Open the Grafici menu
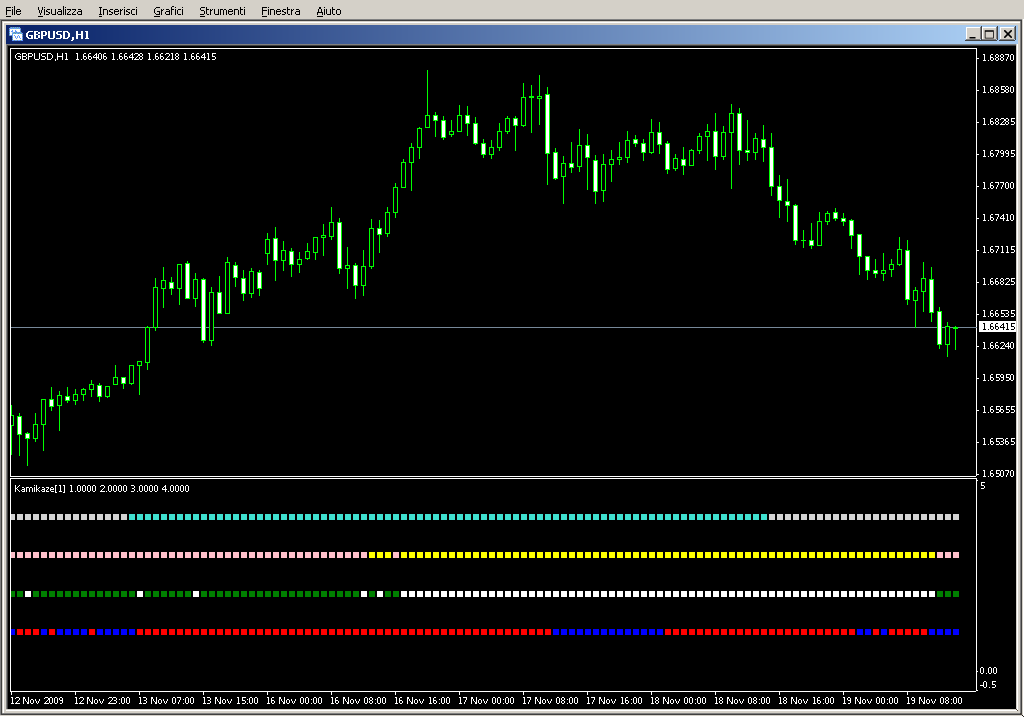 168,11
